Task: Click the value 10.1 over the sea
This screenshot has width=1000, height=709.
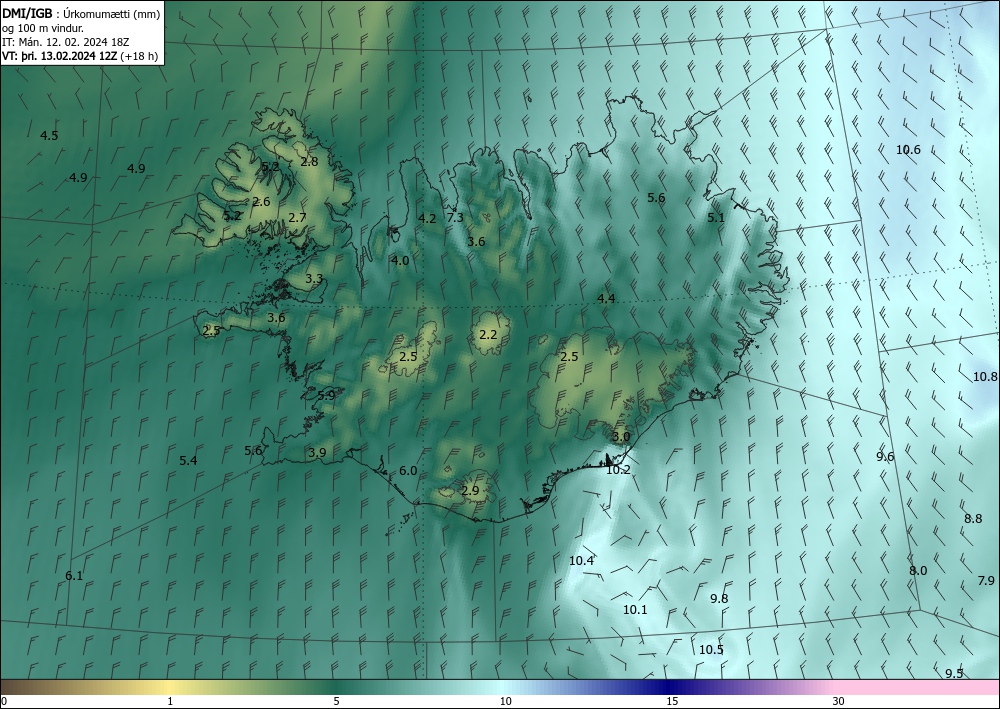Action: (x=635, y=610)
